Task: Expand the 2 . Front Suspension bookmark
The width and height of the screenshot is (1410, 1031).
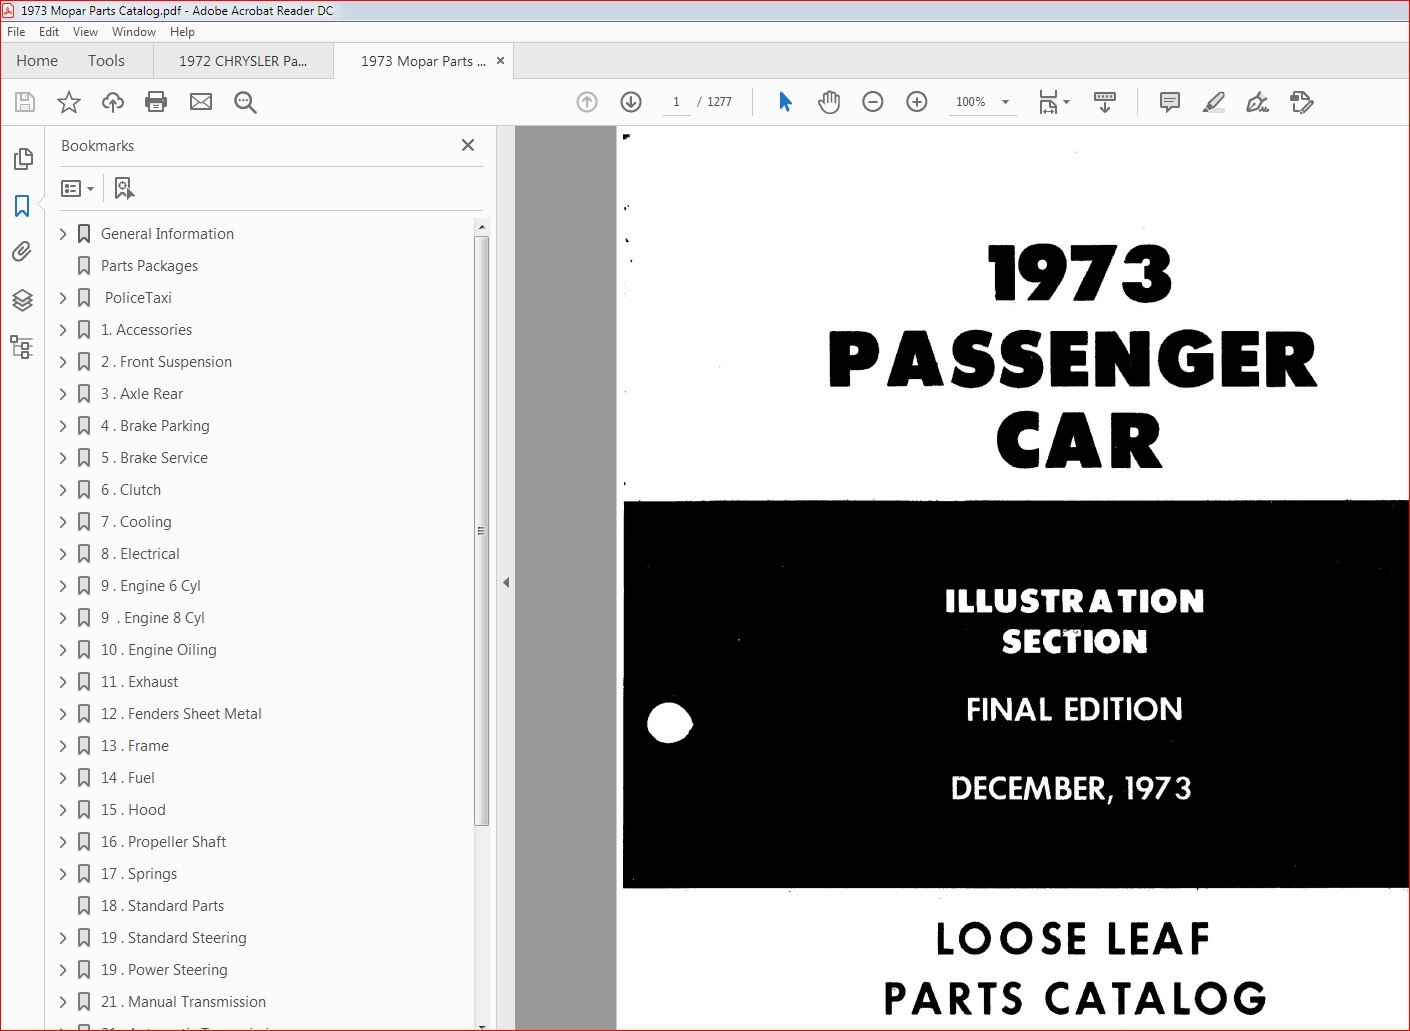Action: [x=63, y=362]
